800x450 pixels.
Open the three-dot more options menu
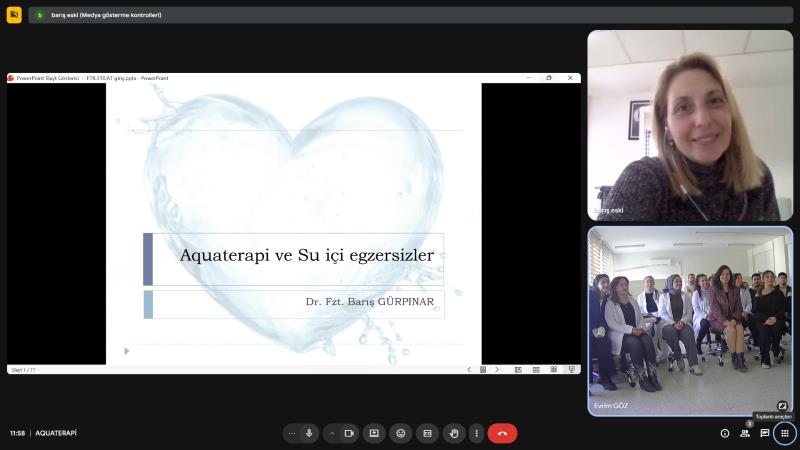click(x=476, y=433)
